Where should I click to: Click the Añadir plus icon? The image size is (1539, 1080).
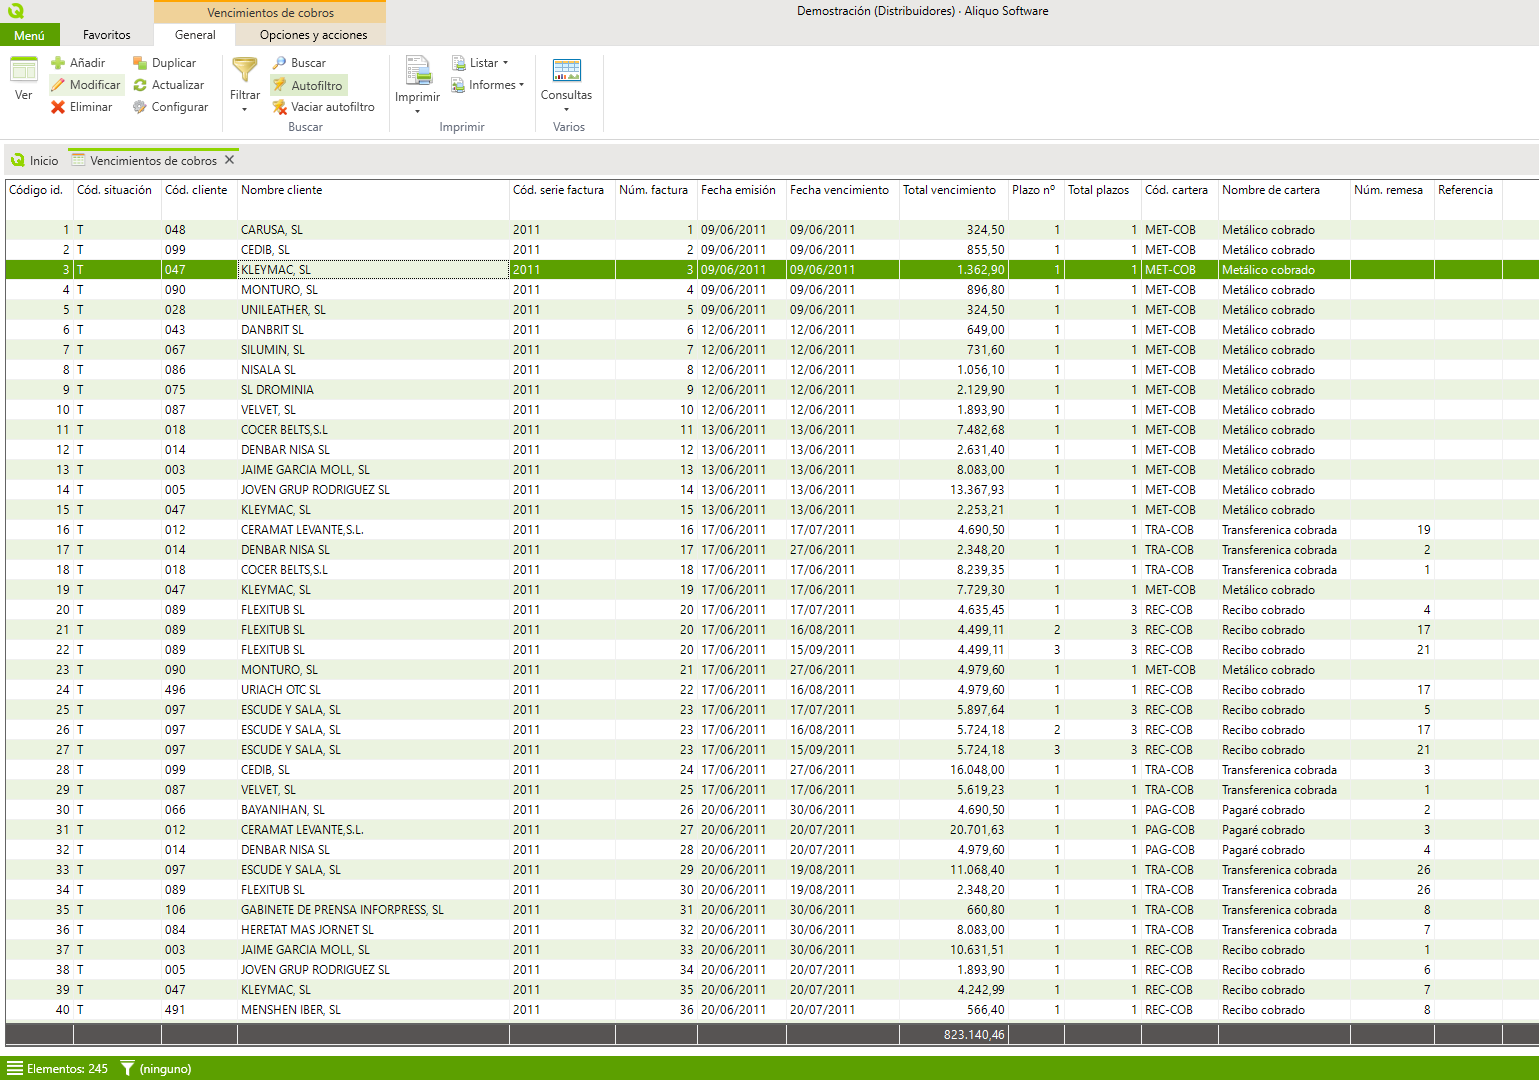tap(58, 63)
